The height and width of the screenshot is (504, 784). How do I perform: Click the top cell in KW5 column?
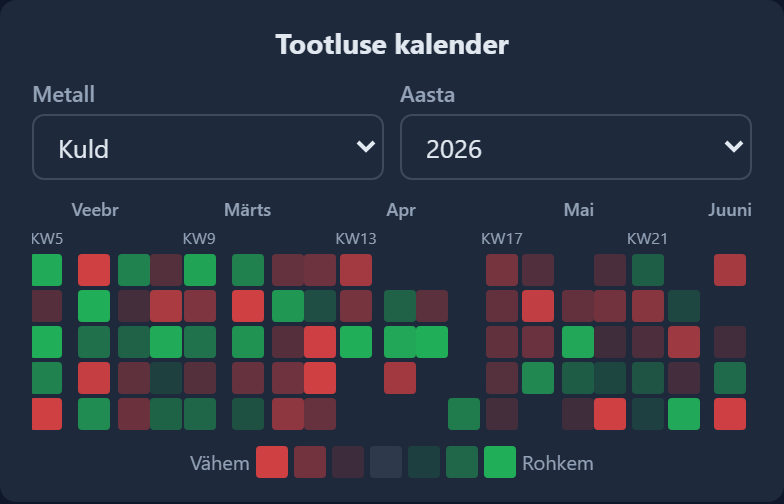pos(47,270)
